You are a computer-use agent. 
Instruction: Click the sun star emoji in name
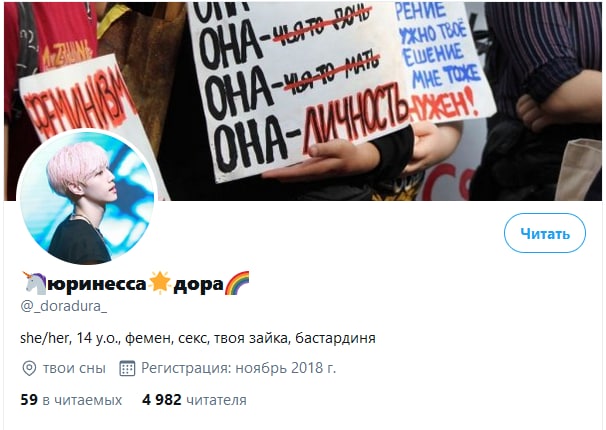click(160, 283)
